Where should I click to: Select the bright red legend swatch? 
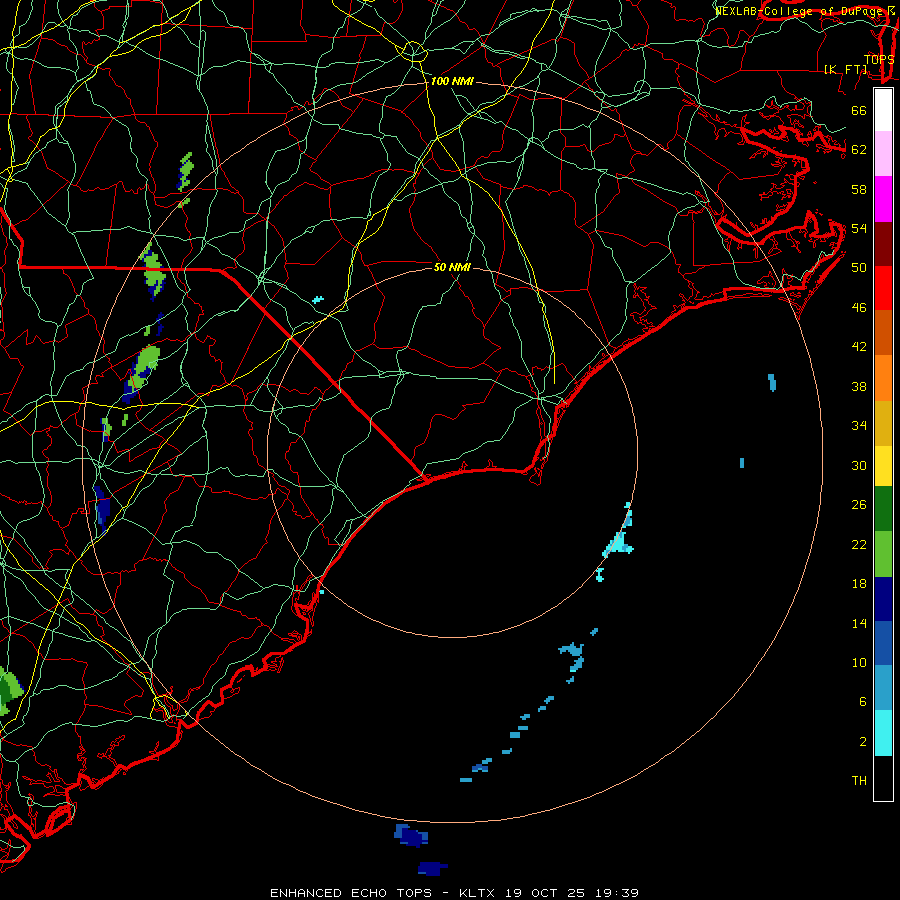(883, 288)
